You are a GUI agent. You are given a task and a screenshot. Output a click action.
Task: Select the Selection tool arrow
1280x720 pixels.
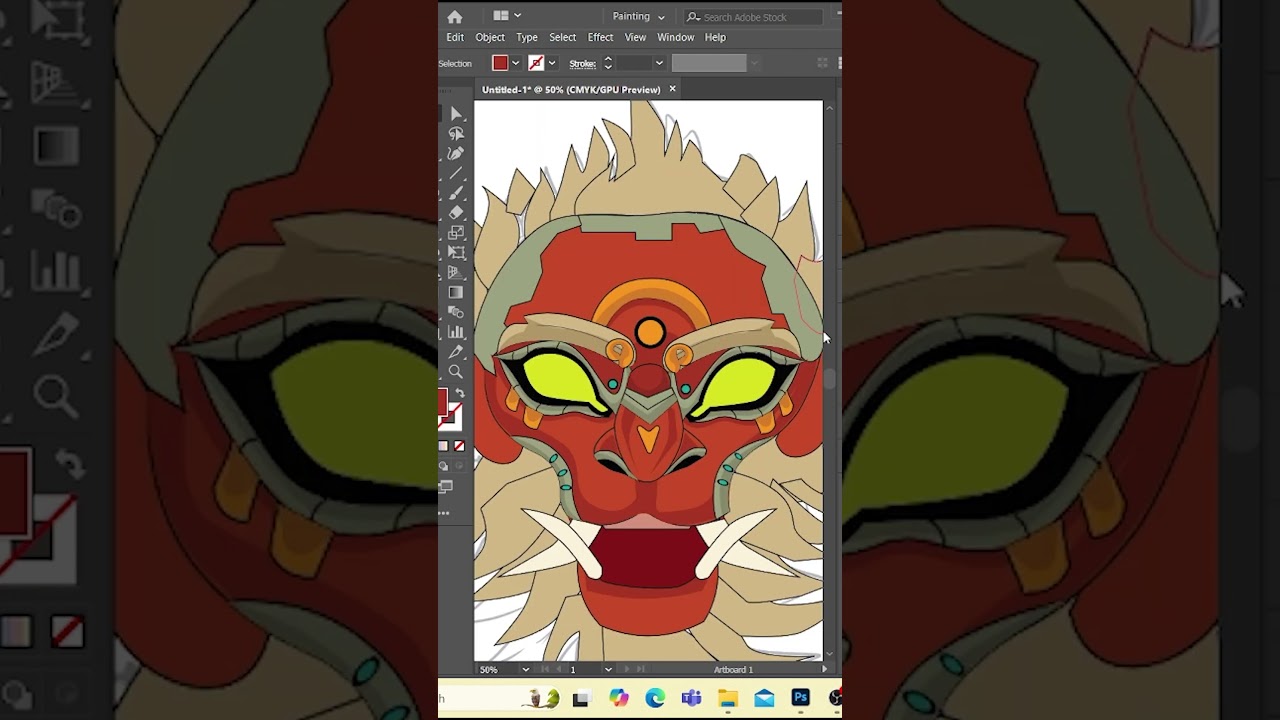(x=456, y=114)
